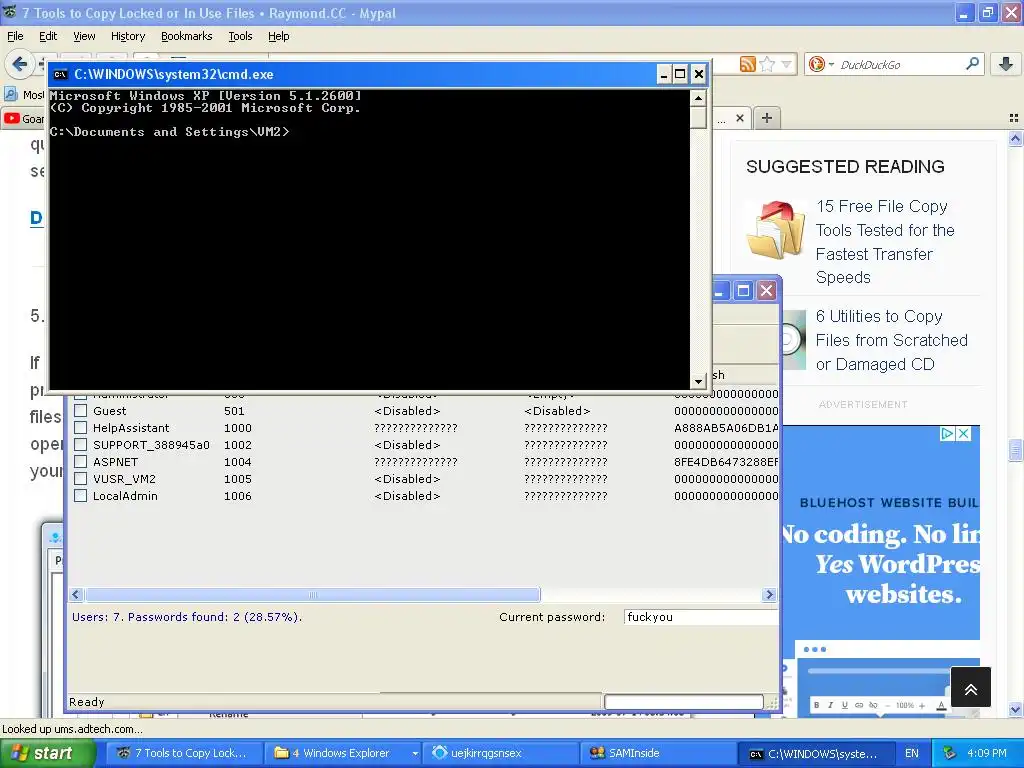Image resolution: width=1024 pixels, height=768 pixels.
Task: Click the EN language indicator
Action: point(911,753)
